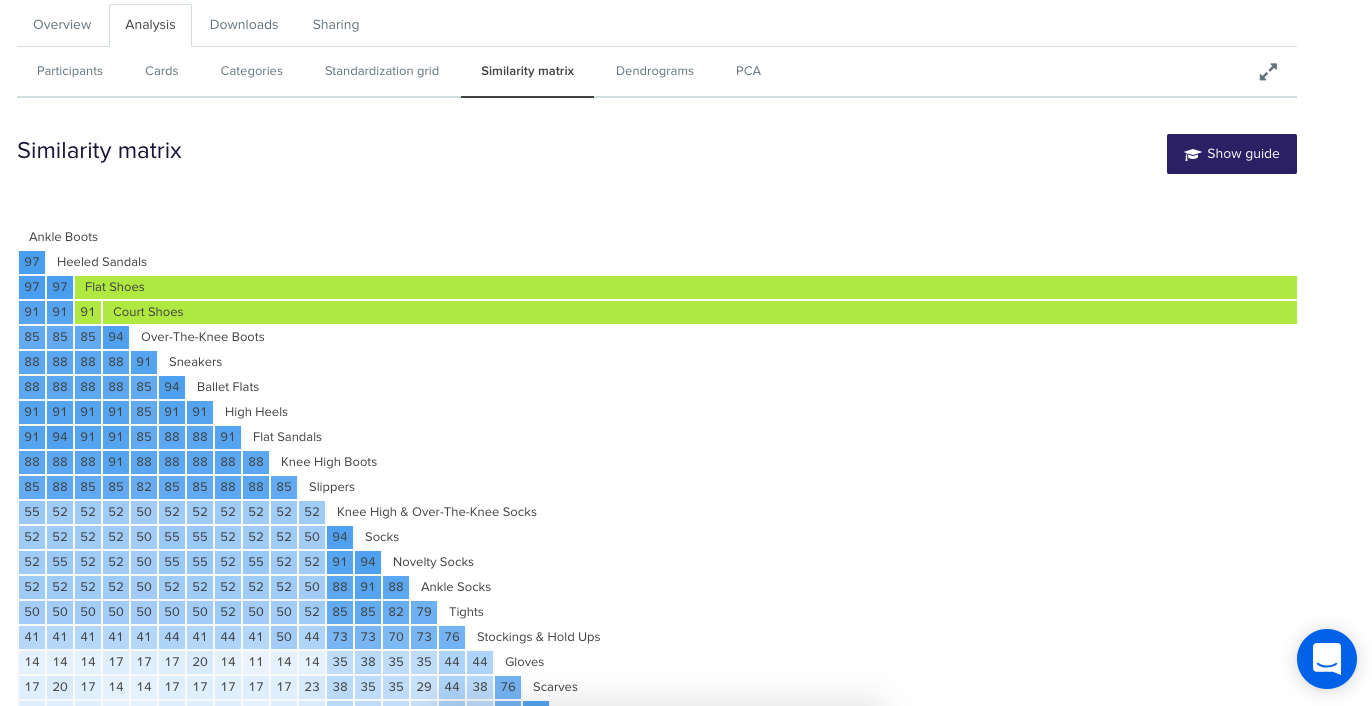Click the 76 cell in Stockings & Hold Ups row
Image resolution: width=1372 pixels, height=706 pixels.
pos(452,637)
